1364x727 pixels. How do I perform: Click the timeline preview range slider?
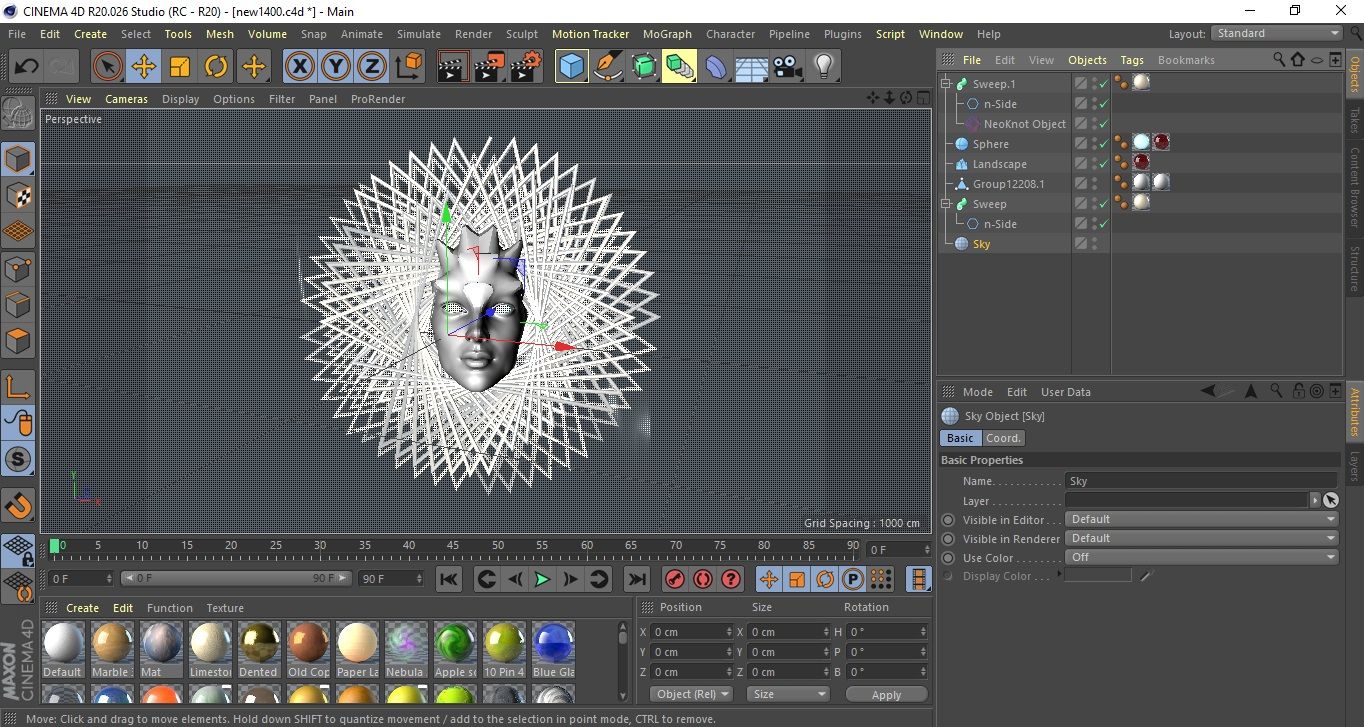[x=236, y=578]
